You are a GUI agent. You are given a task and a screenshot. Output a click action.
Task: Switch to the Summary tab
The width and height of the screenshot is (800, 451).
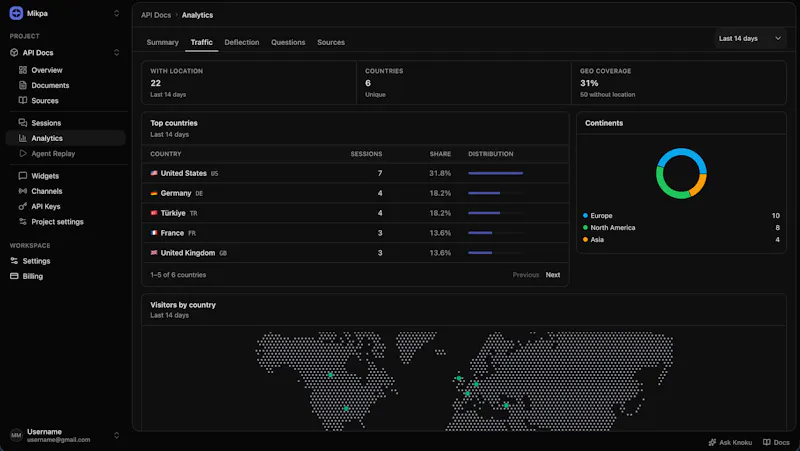(163, 42)
